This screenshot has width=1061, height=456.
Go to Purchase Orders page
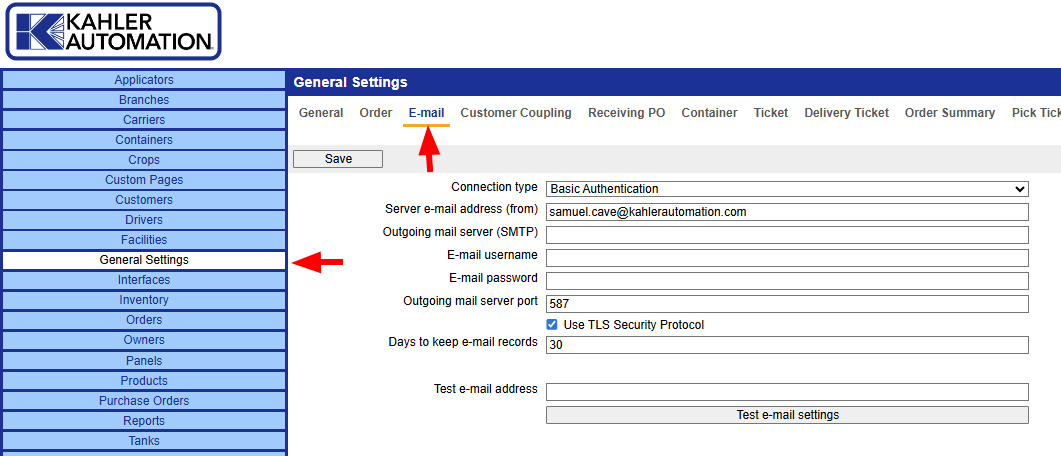[144, 401]
